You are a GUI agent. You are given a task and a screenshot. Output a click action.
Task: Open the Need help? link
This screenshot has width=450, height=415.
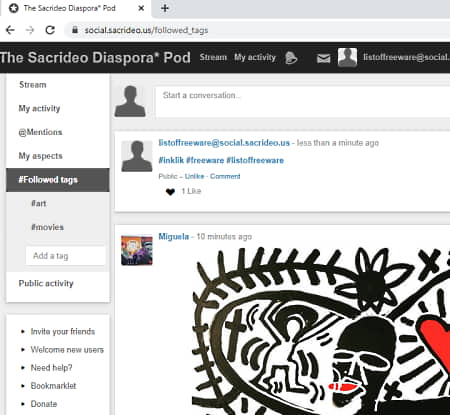(51, 368)
